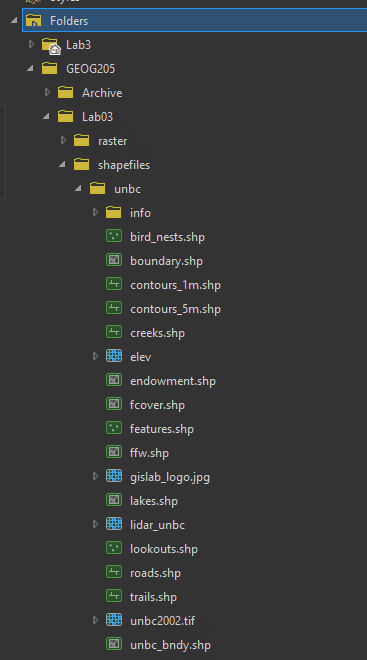The height and width of the screenshot is (660, 367).
Task: Click the raster grid icon beside elev
Action: point(114,356)
